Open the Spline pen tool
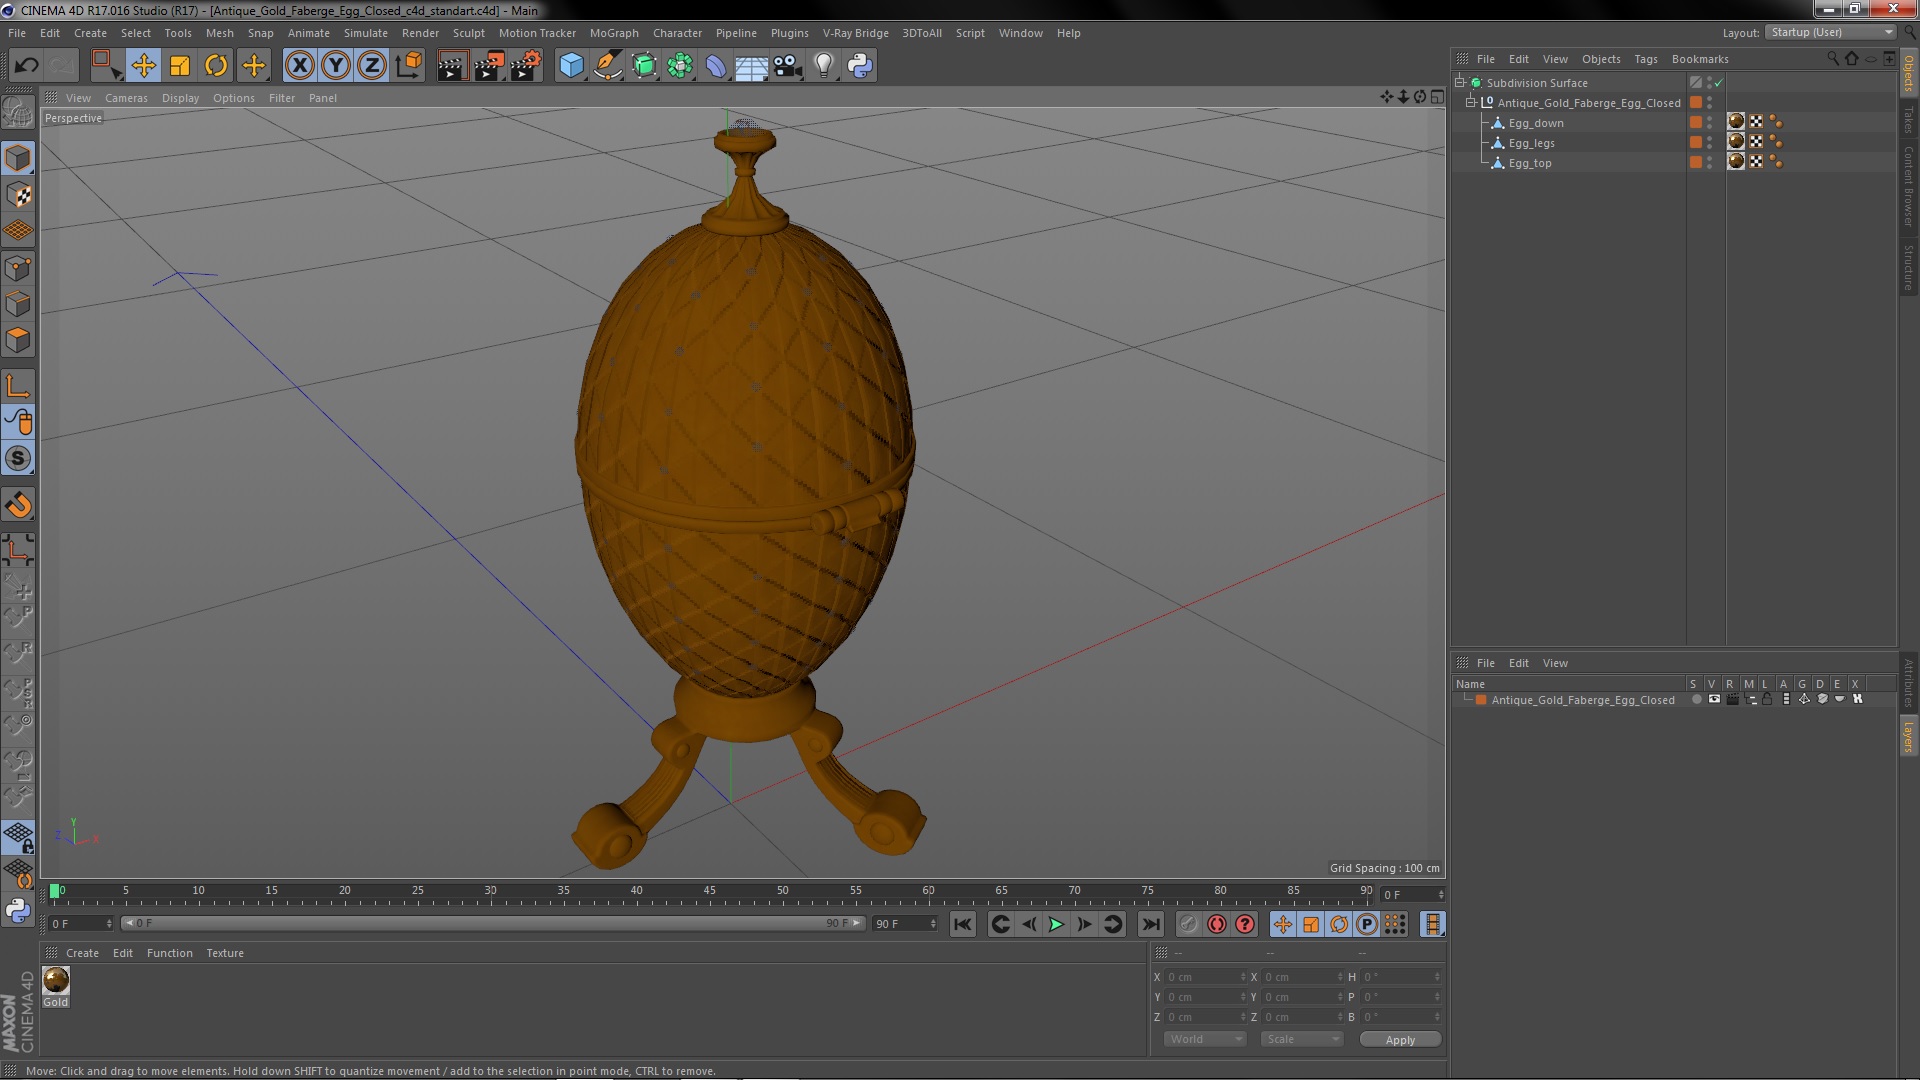 point(607,66)
